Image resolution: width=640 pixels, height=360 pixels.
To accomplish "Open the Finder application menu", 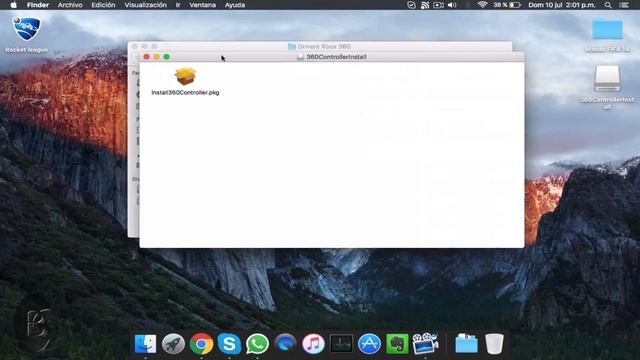I will (38, 5).
